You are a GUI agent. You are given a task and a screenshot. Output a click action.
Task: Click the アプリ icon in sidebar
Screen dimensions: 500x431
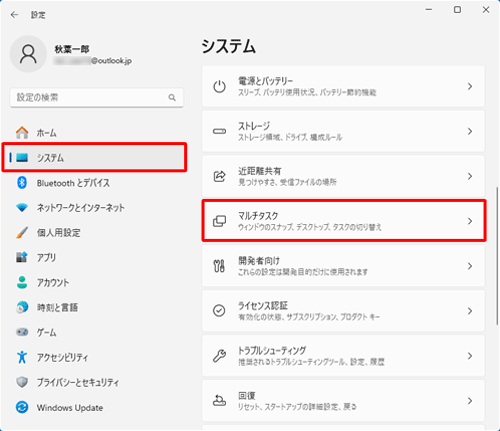[x=22, y=257]
